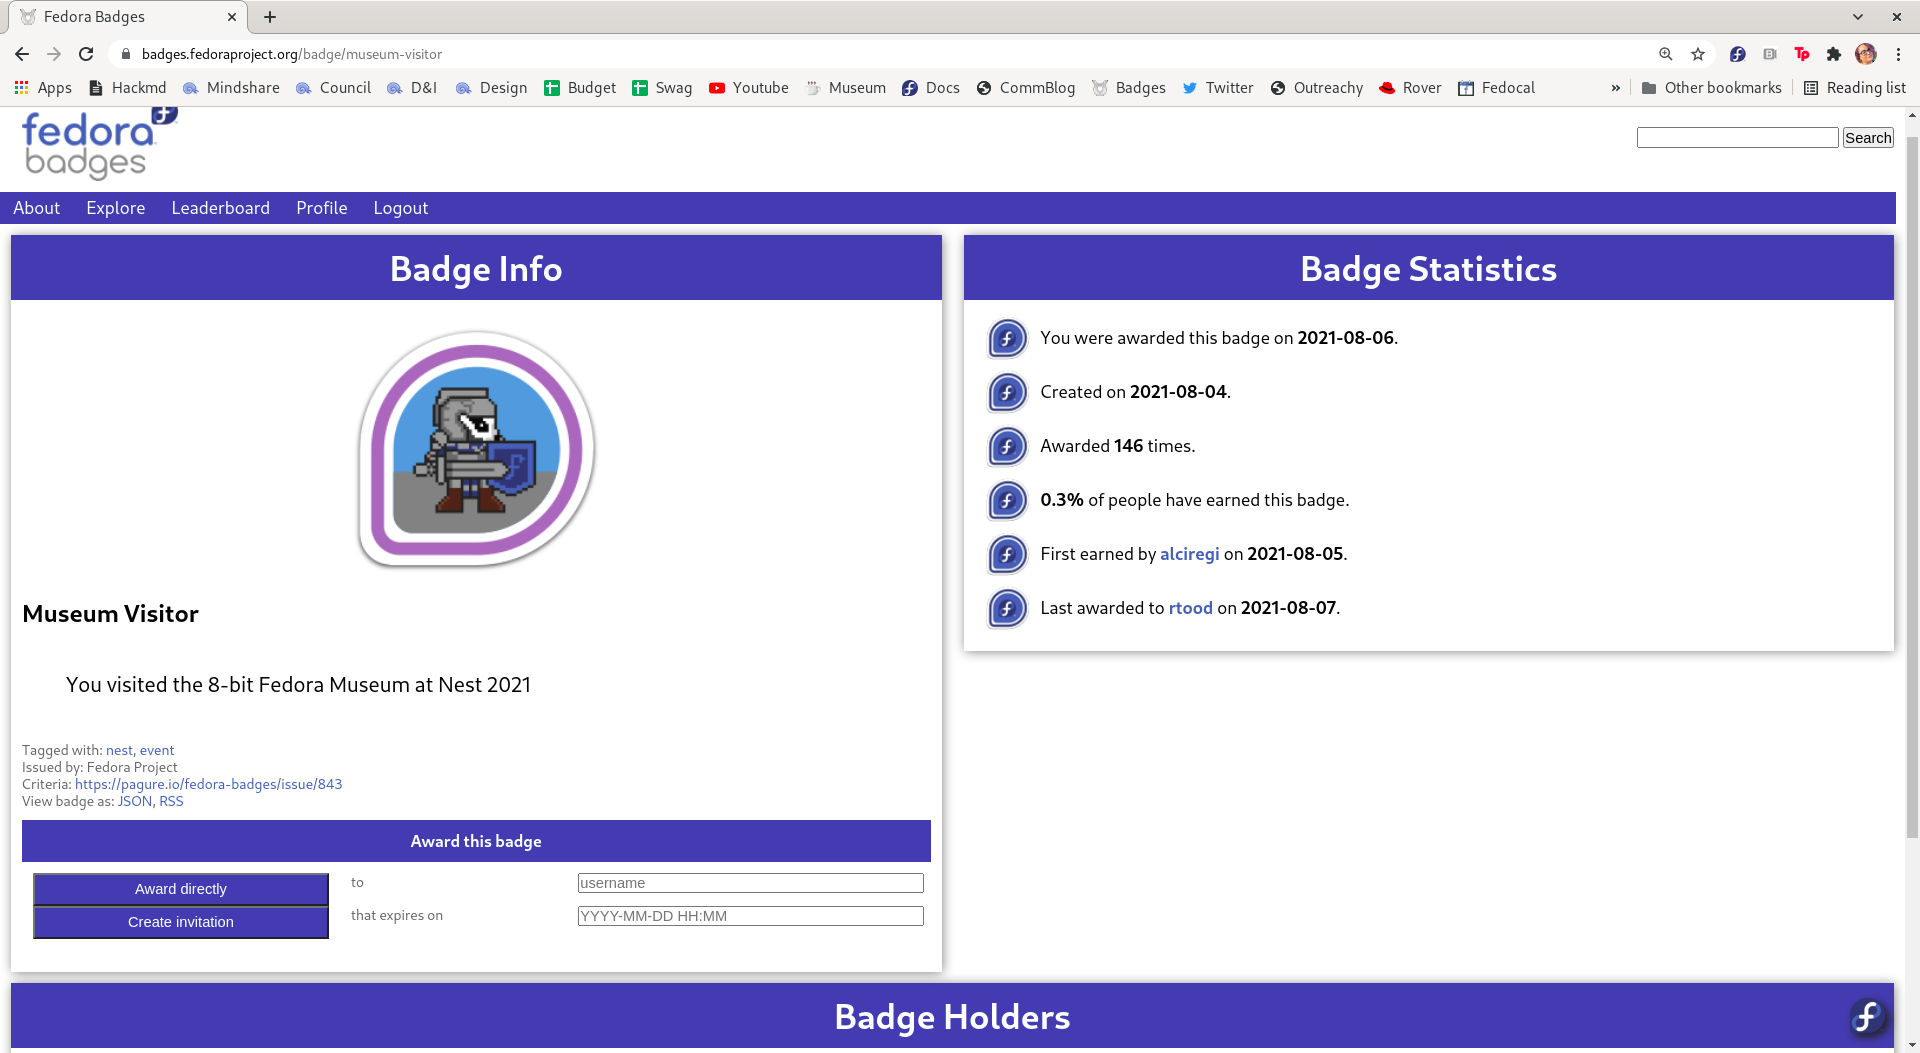
Task: Open the pagure.io criteria issue link
Action: (208, 784)
